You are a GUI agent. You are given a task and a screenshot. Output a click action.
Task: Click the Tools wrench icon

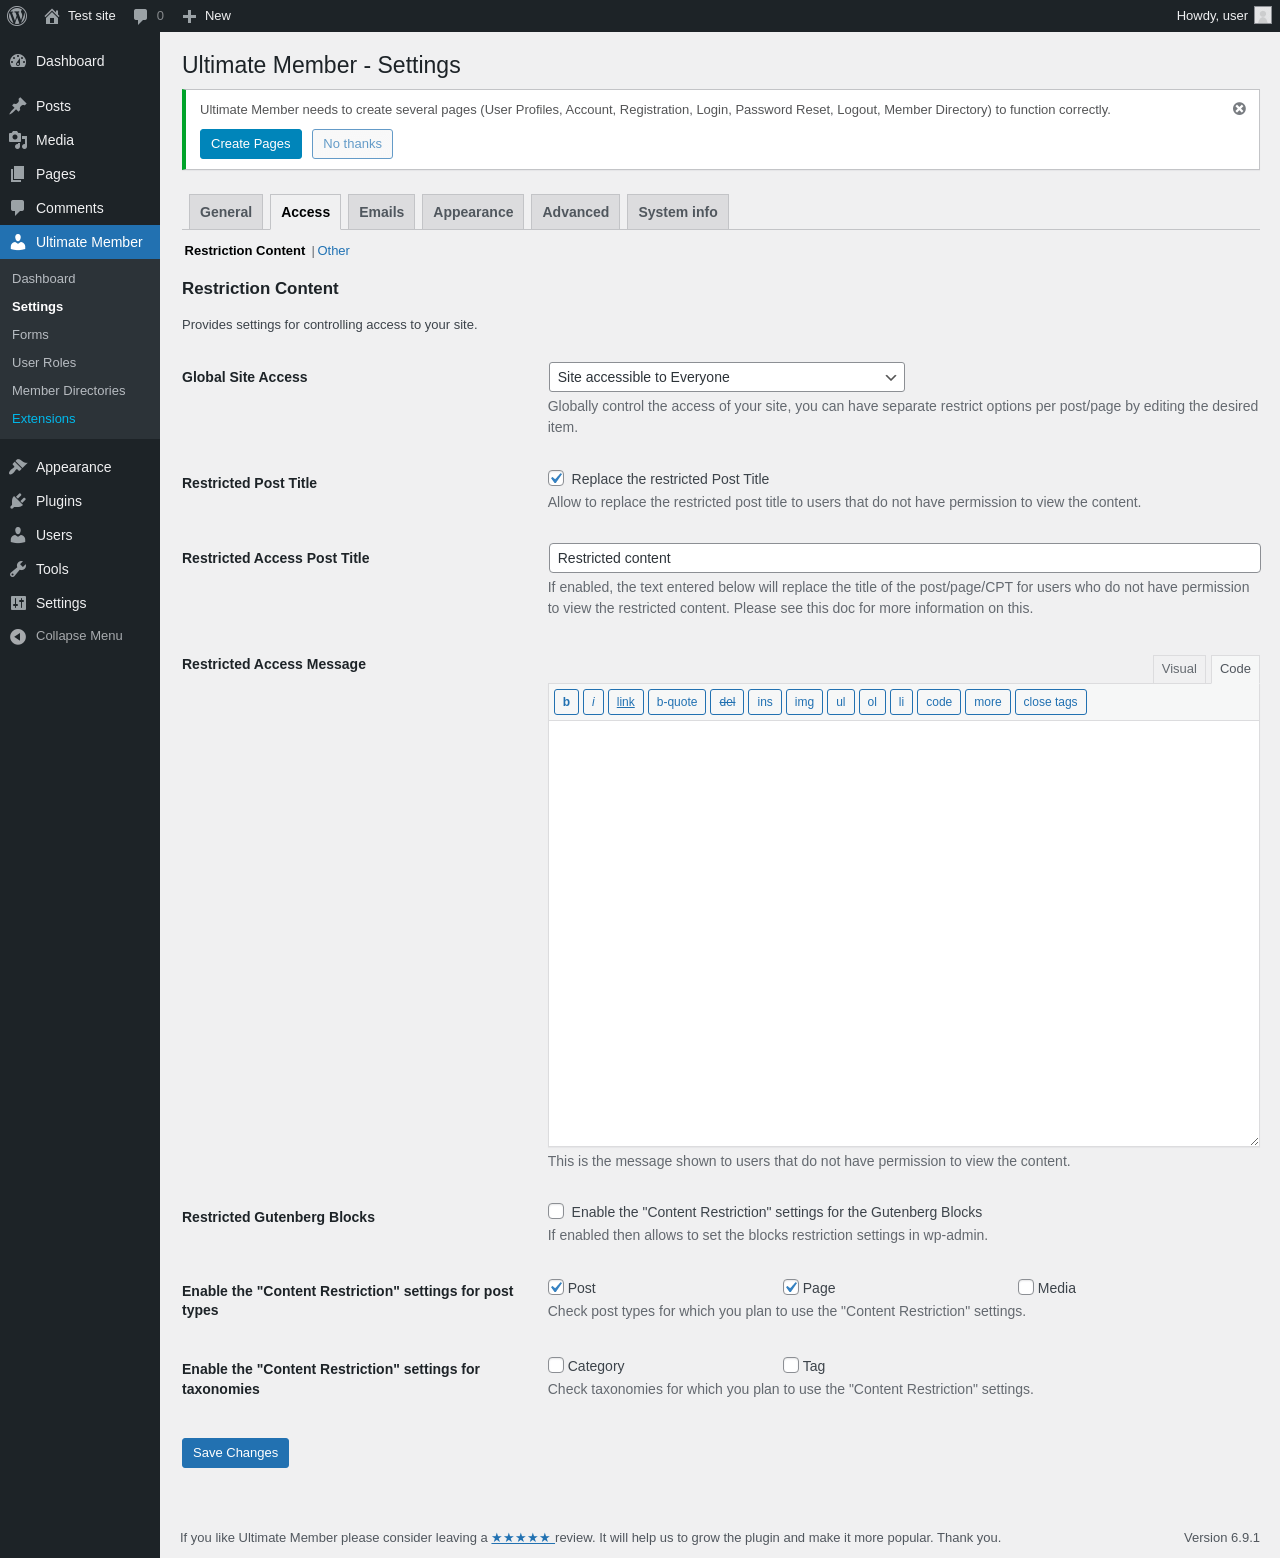(x=18, y=569)
